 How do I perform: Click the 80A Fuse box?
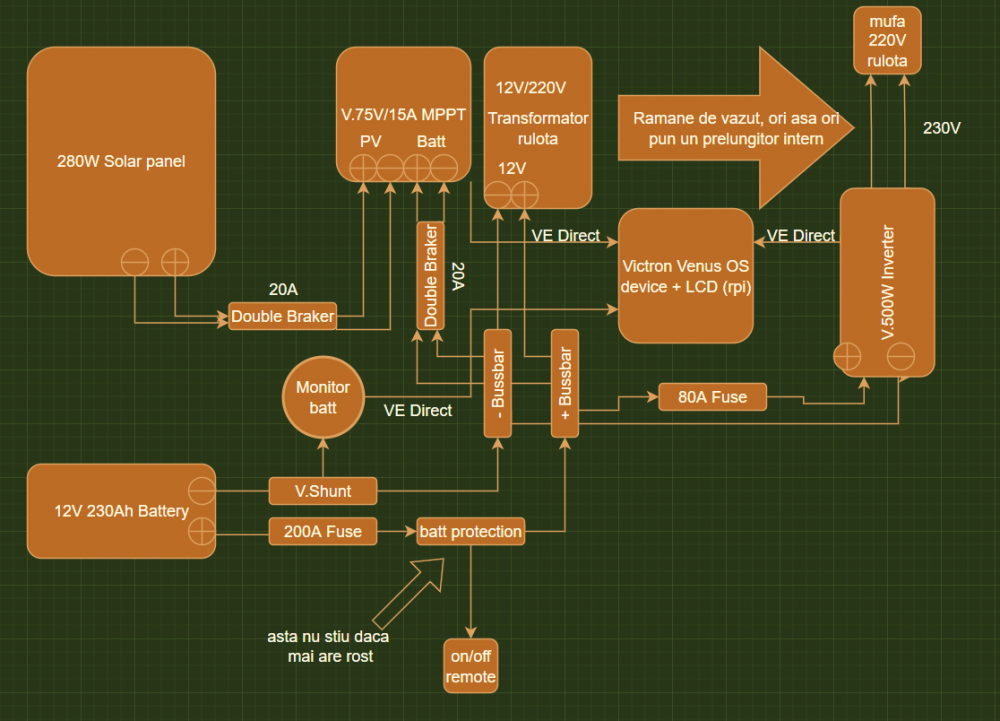pyautogui.click(x=712, y=397)
